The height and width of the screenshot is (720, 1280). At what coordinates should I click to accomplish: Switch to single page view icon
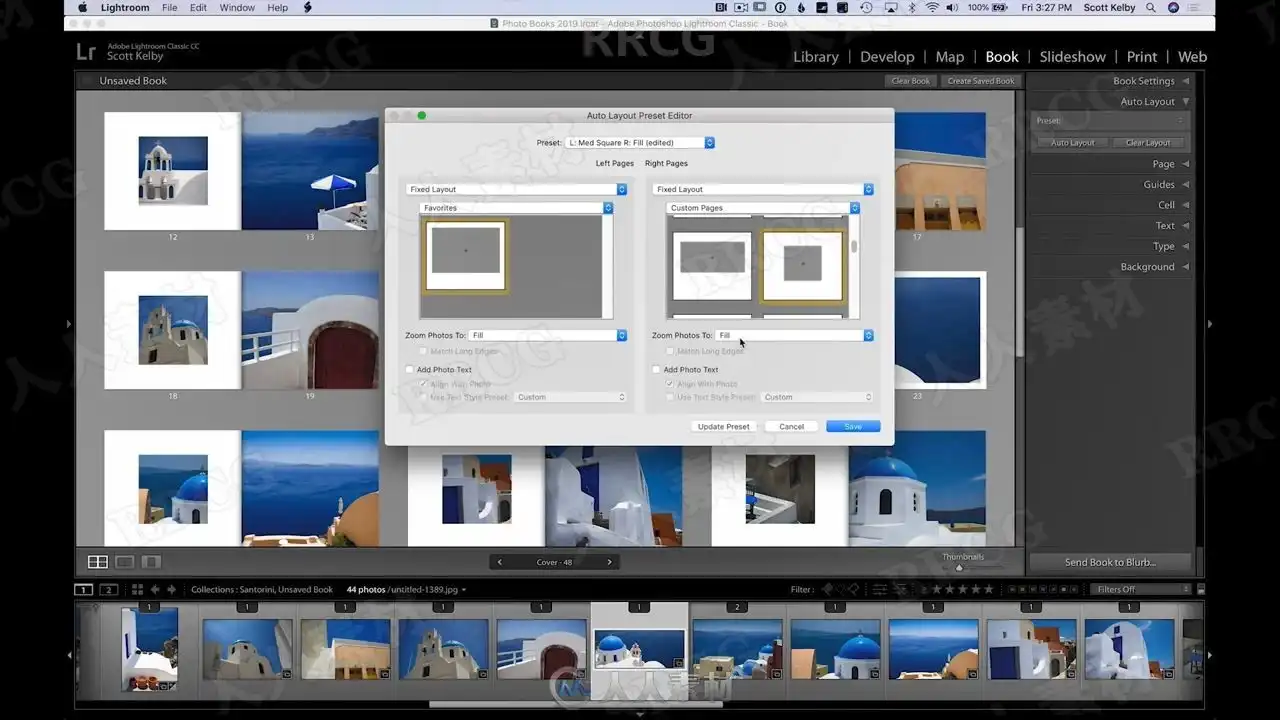151,562
